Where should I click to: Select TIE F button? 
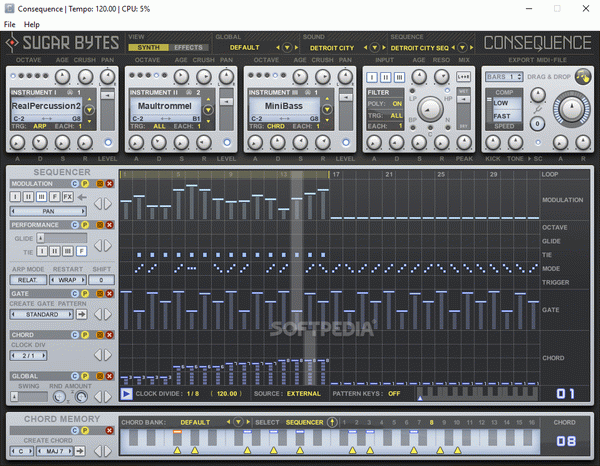coord(81,251)
